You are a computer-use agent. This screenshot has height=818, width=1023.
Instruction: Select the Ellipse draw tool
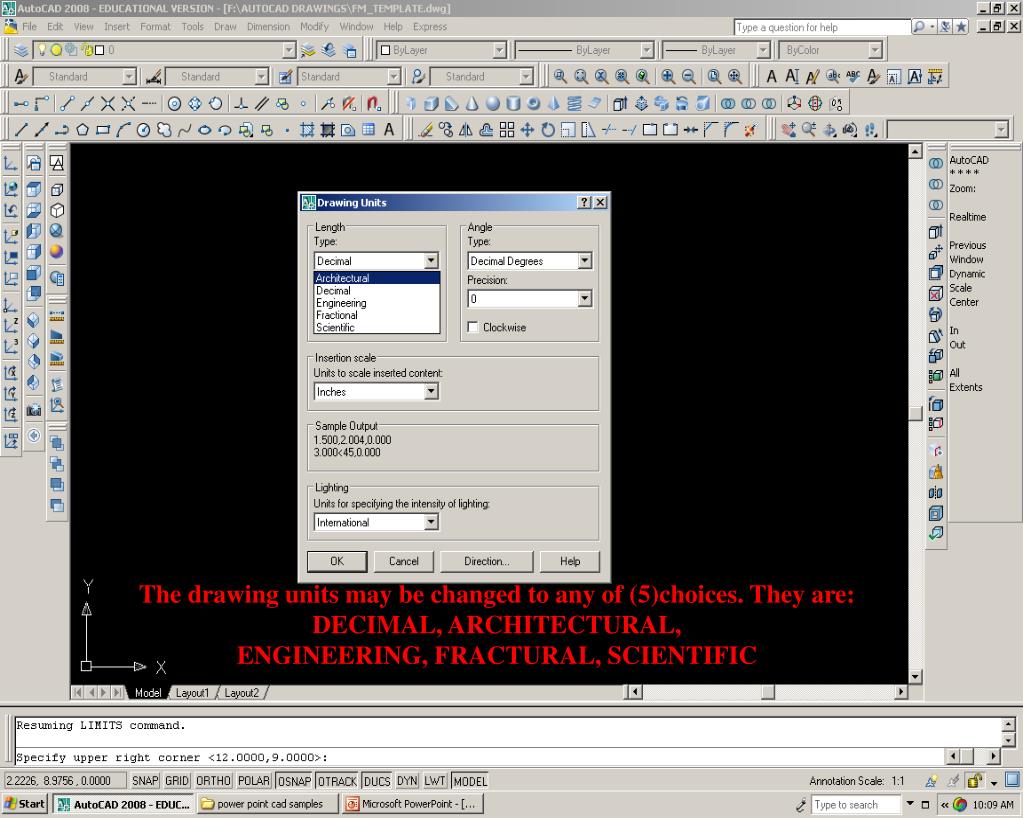click(204, 130)
